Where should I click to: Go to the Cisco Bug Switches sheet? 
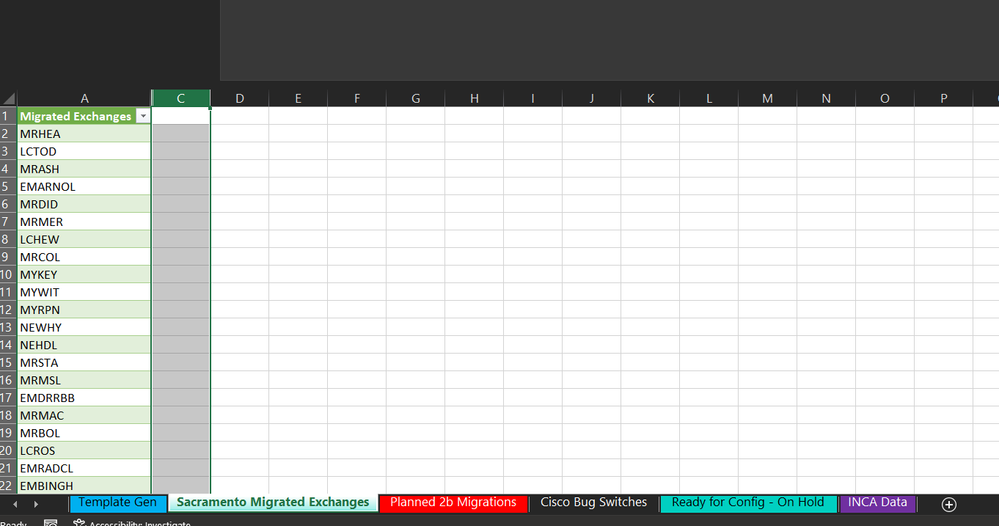point(593,502)
